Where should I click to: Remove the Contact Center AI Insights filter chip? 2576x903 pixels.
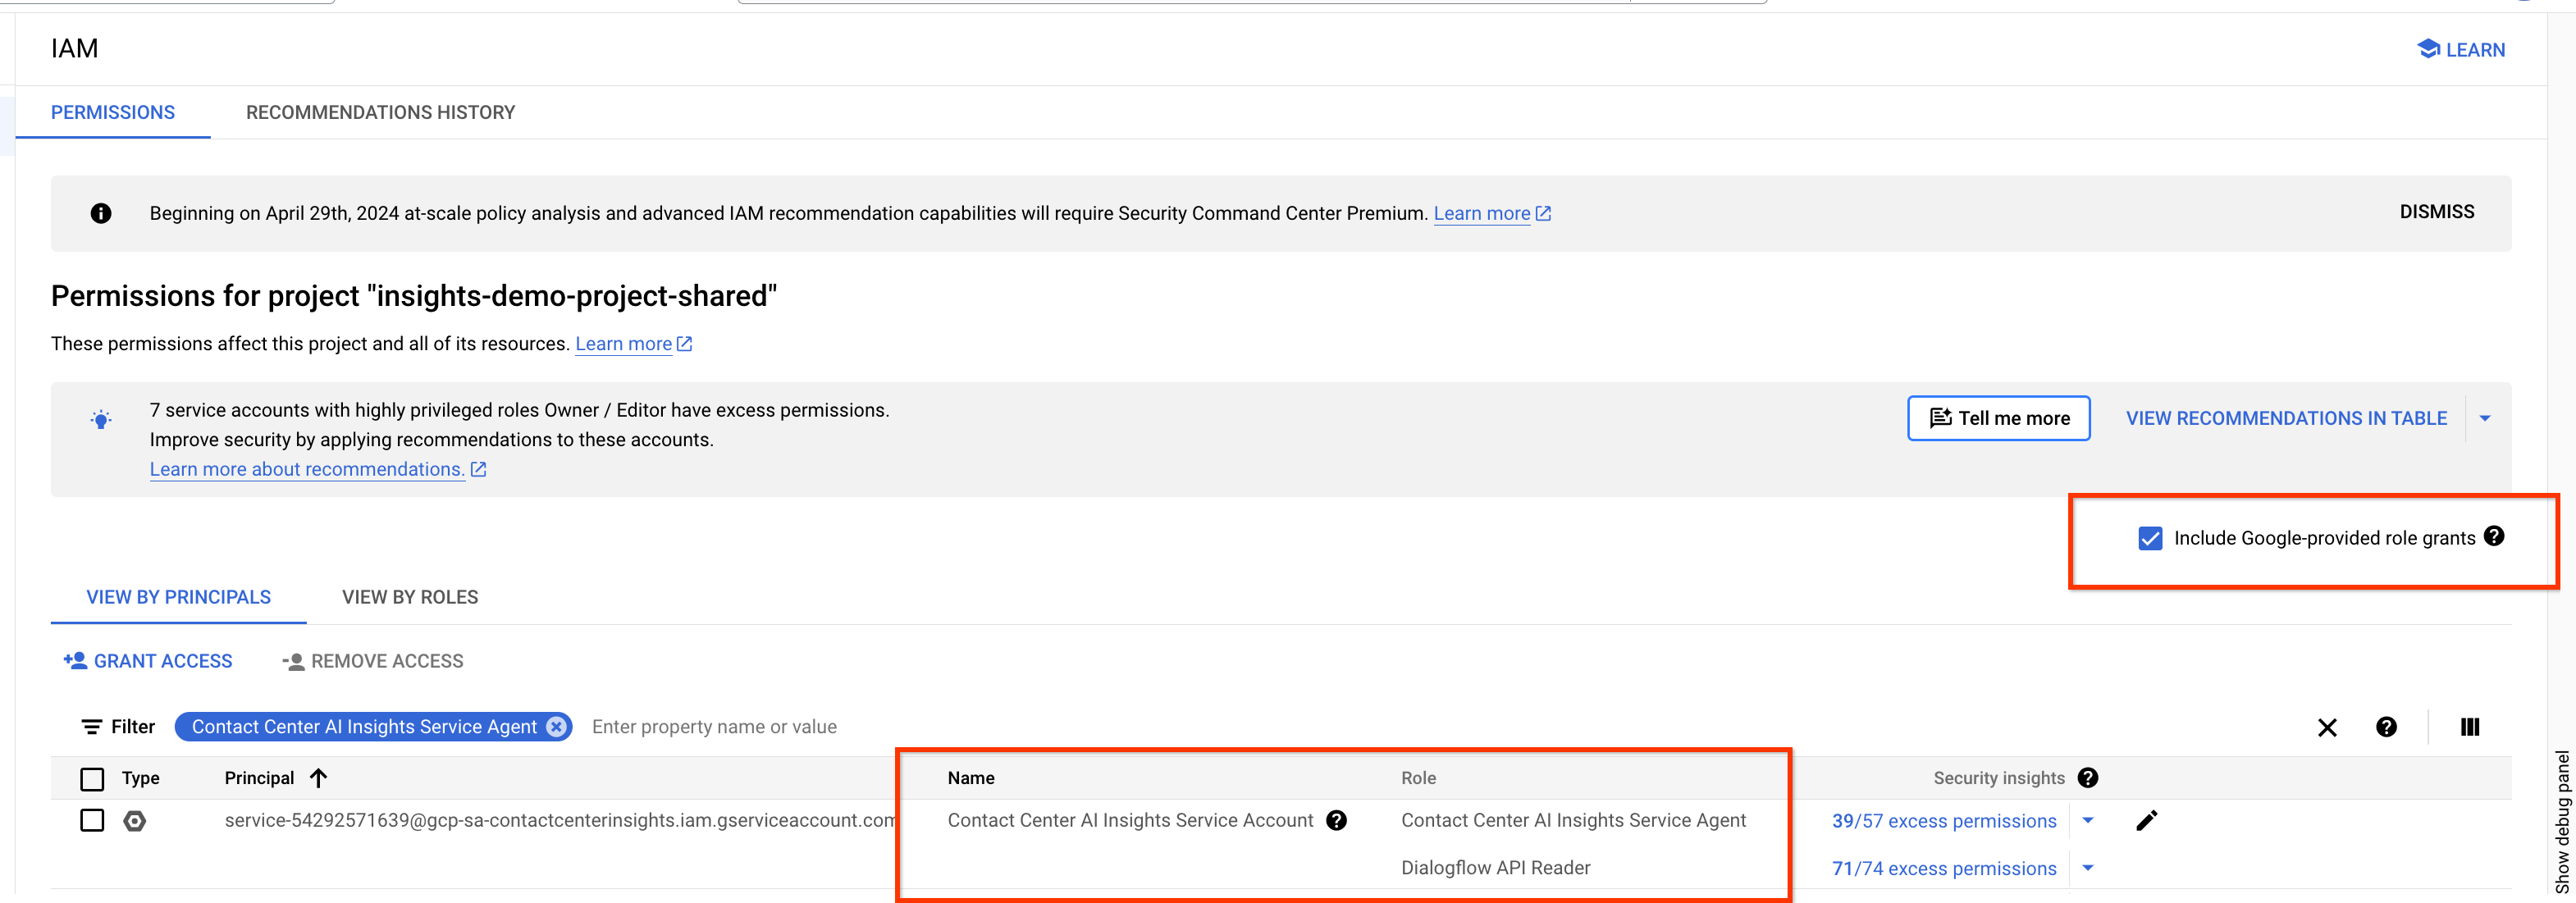(x=557, y=727)
